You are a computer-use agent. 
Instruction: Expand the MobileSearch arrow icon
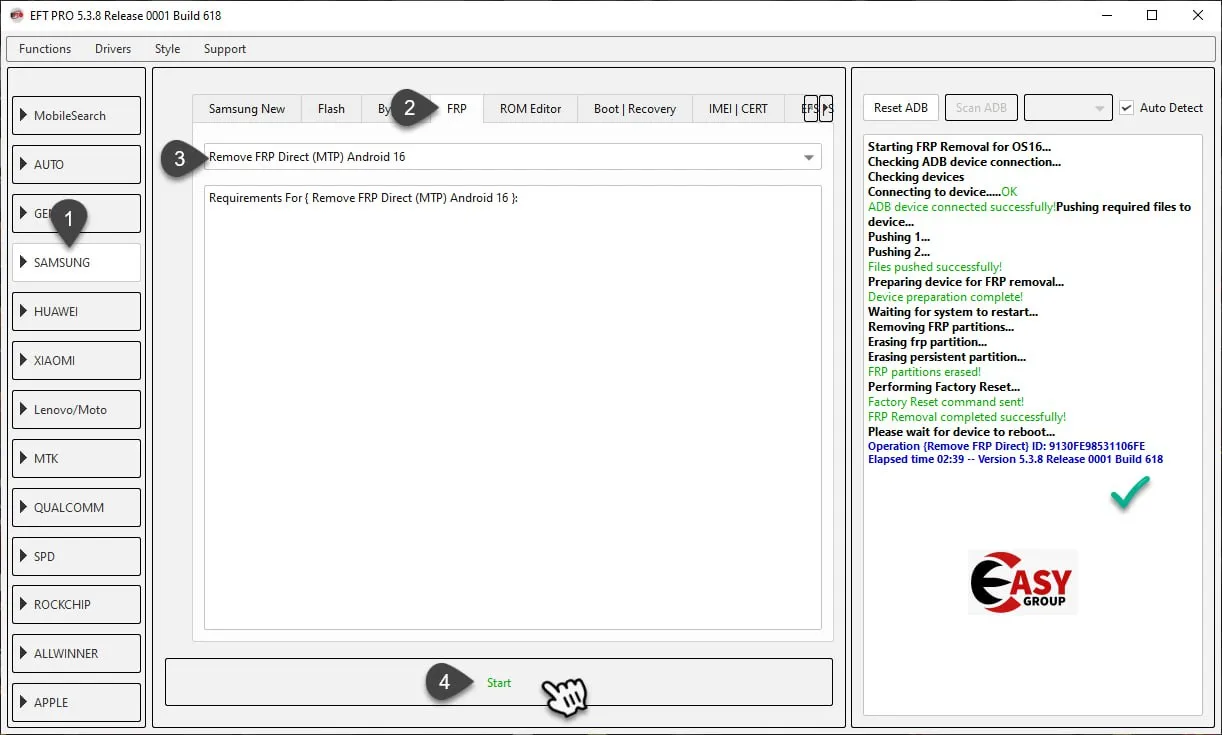pos(23,116)
